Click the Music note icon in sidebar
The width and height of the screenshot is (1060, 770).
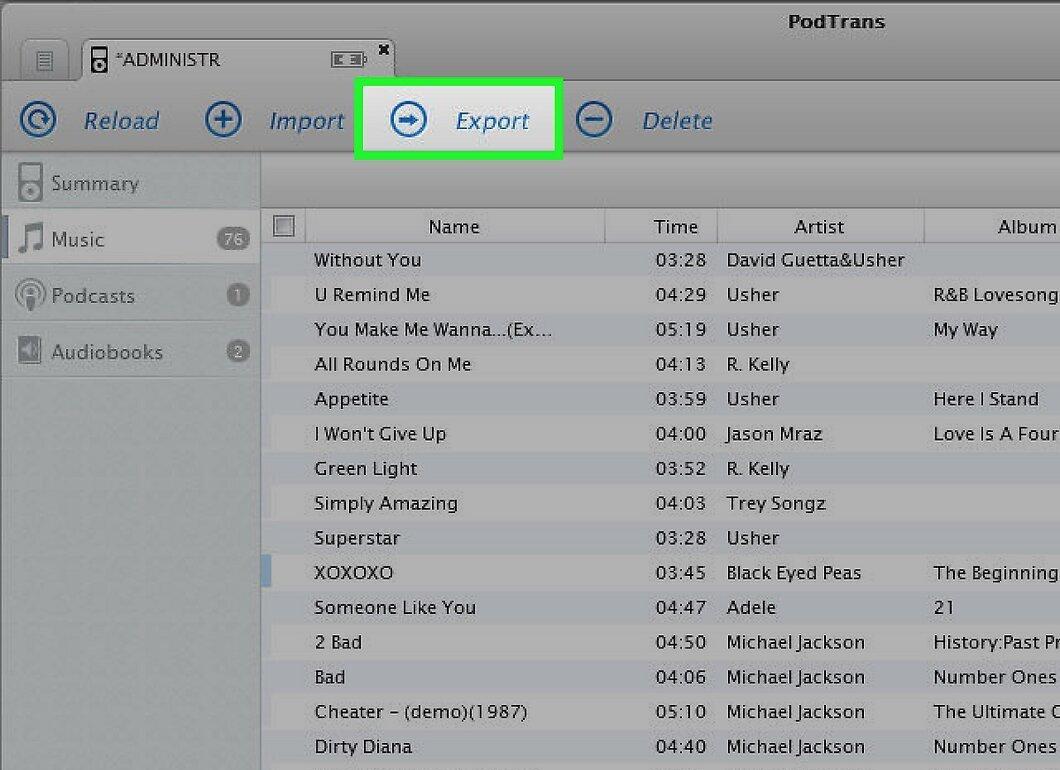click(30, 237)
